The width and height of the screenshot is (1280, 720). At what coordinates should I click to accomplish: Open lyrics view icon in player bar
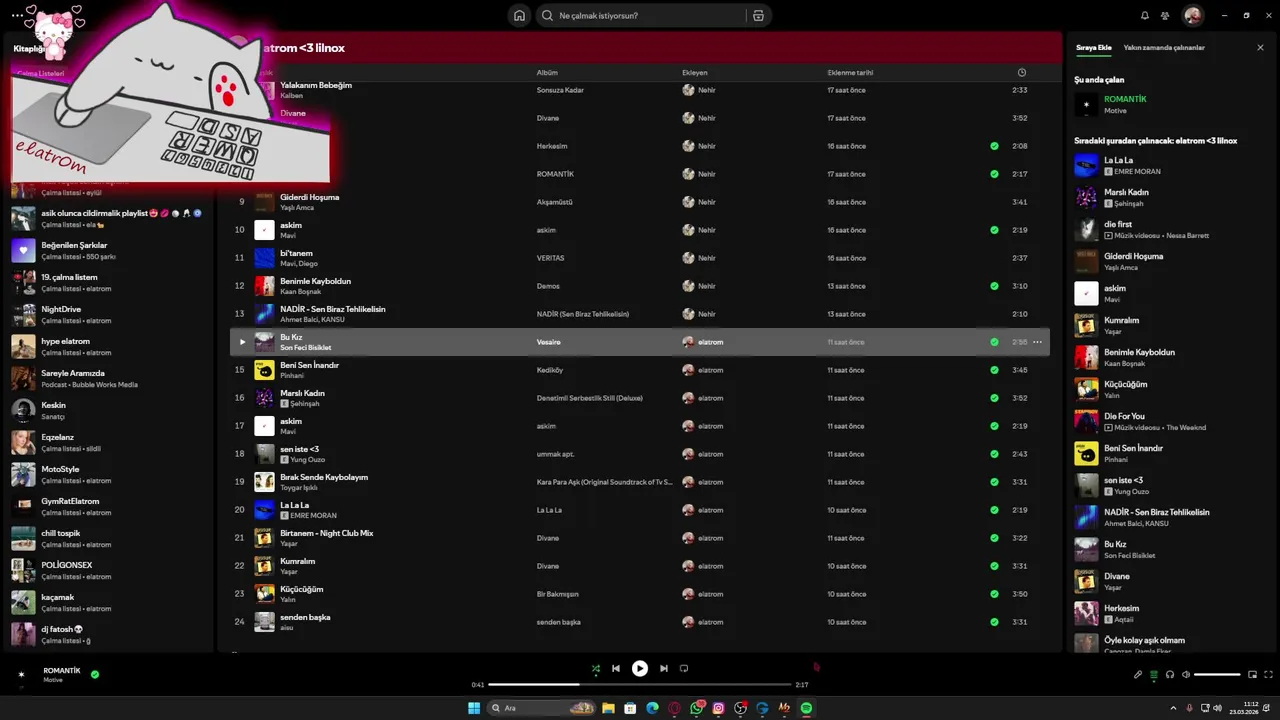[x=1138, y=675]
